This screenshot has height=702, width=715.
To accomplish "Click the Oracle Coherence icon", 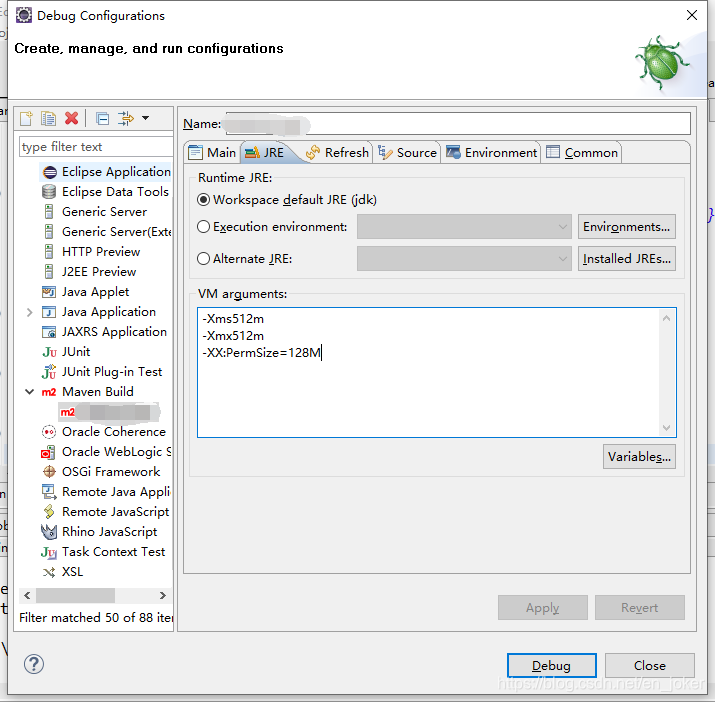I will (49, 432).
